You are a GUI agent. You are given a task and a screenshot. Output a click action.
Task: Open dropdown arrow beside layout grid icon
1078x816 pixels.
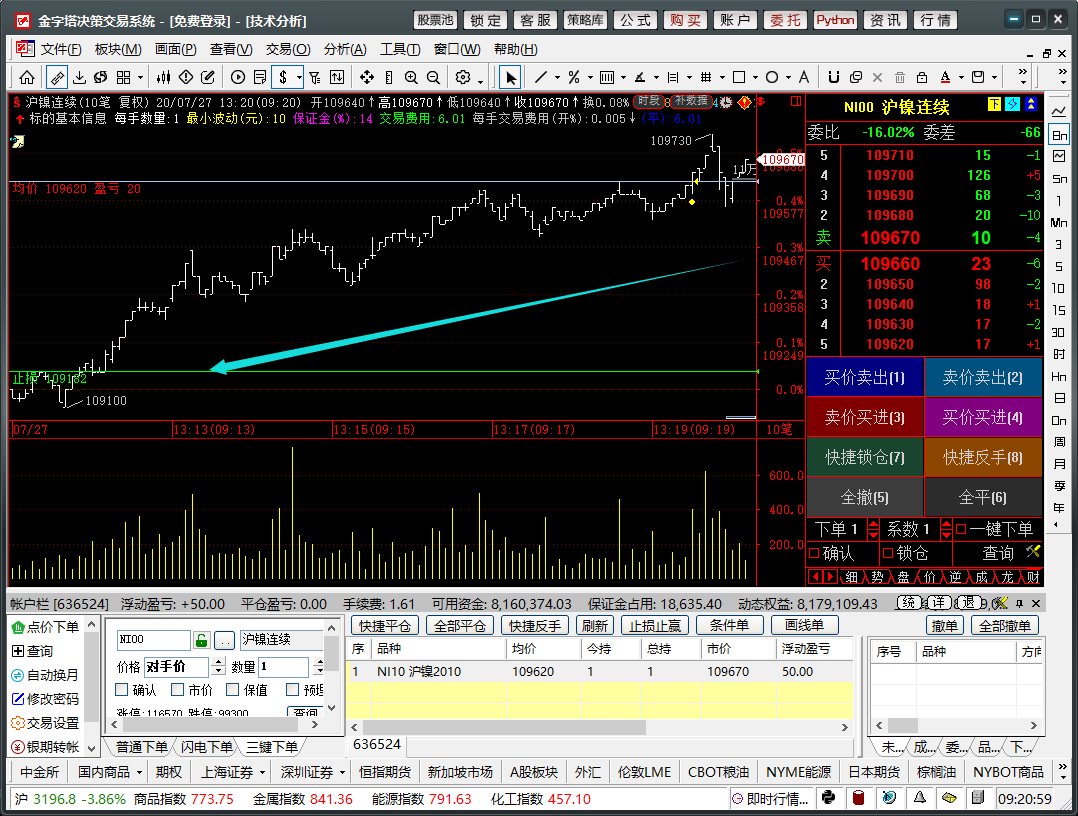point(140,78)
